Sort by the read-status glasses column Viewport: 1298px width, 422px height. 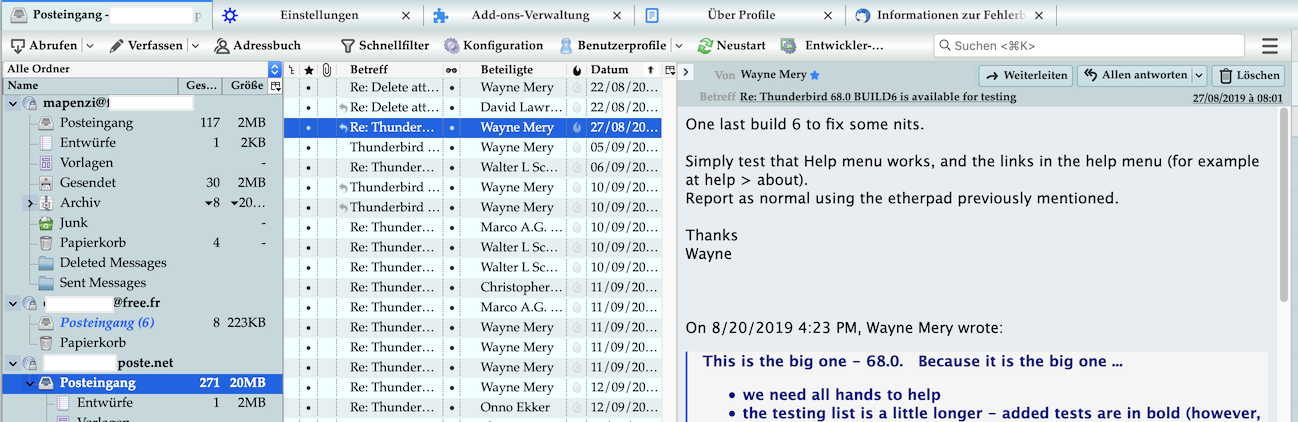coord(451,70)
